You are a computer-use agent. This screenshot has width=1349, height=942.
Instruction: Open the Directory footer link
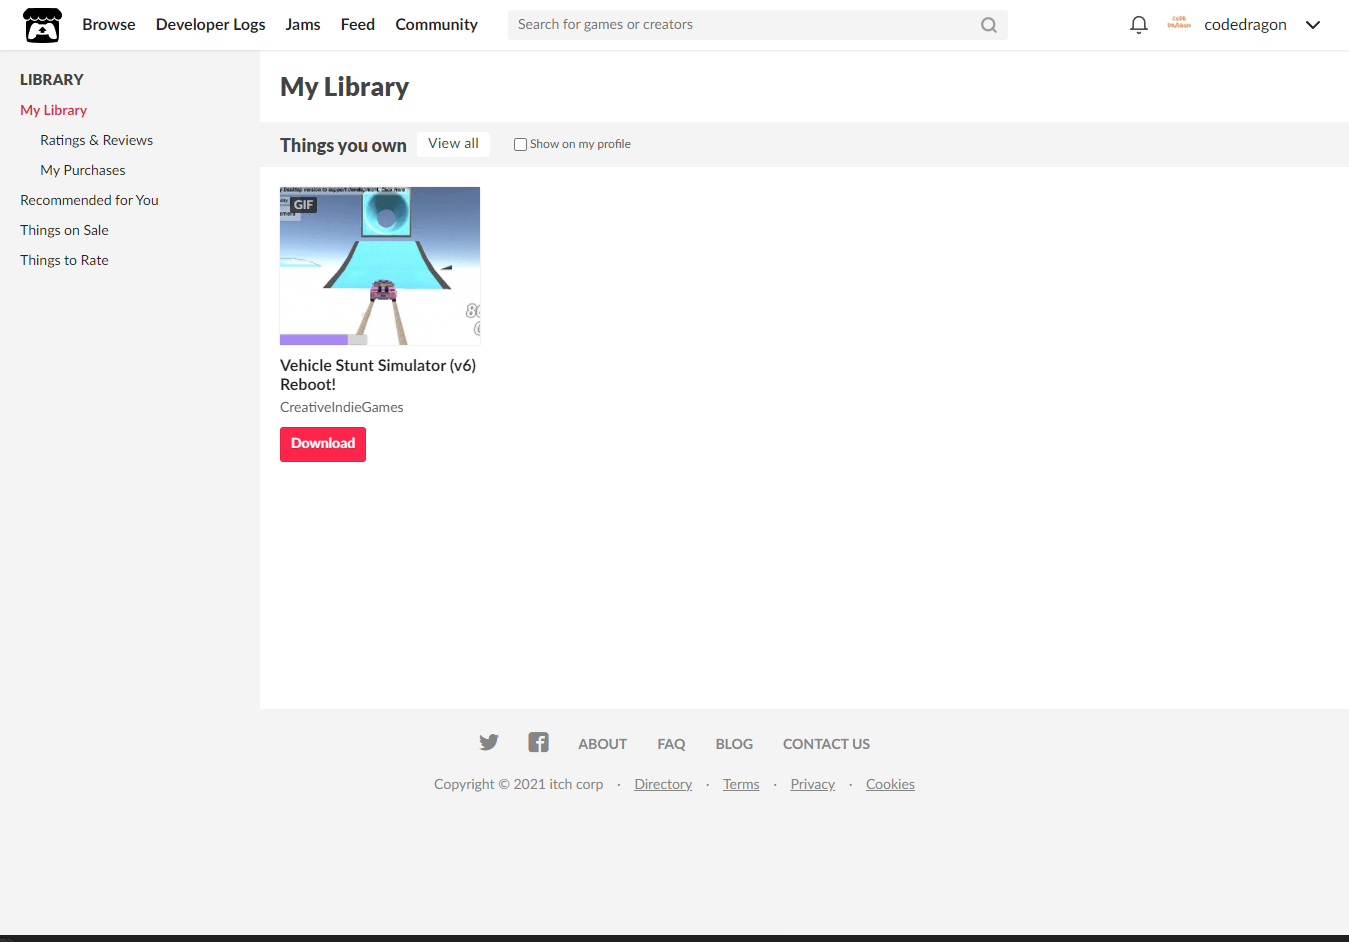663,784
